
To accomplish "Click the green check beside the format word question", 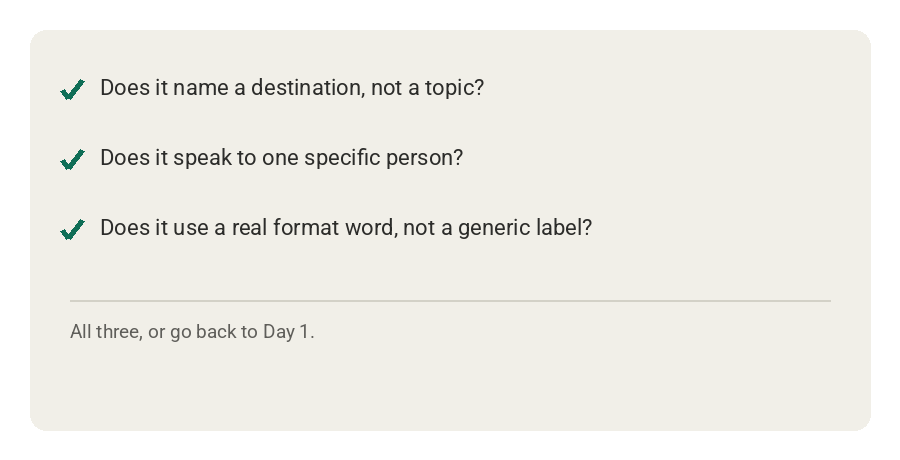I will (72, 230).
